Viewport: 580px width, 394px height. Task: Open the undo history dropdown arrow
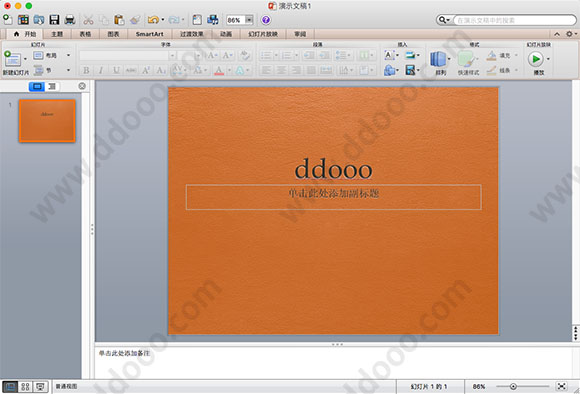(163, 20)
